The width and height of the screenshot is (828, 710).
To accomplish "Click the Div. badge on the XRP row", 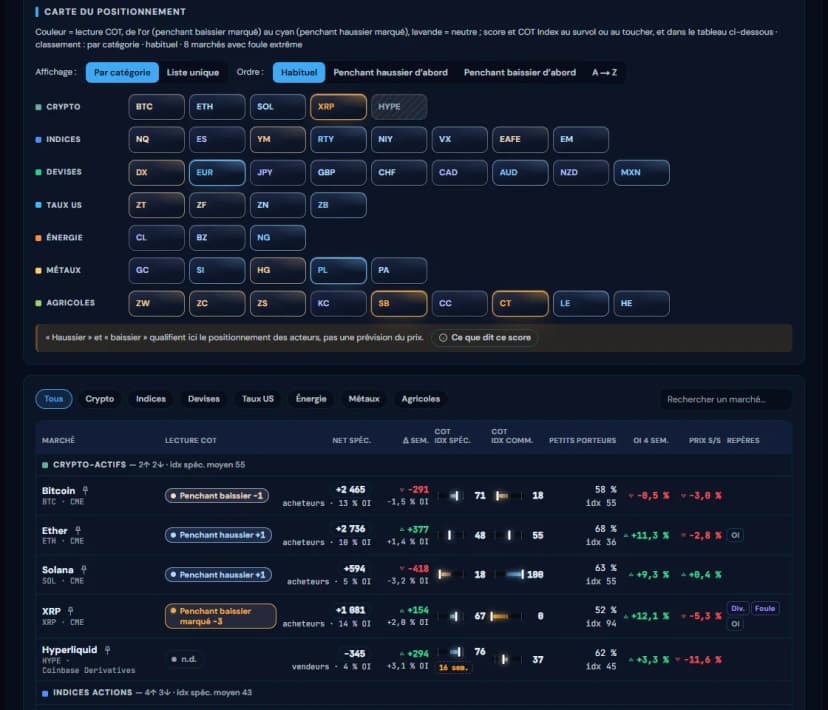I will point(738,609).
